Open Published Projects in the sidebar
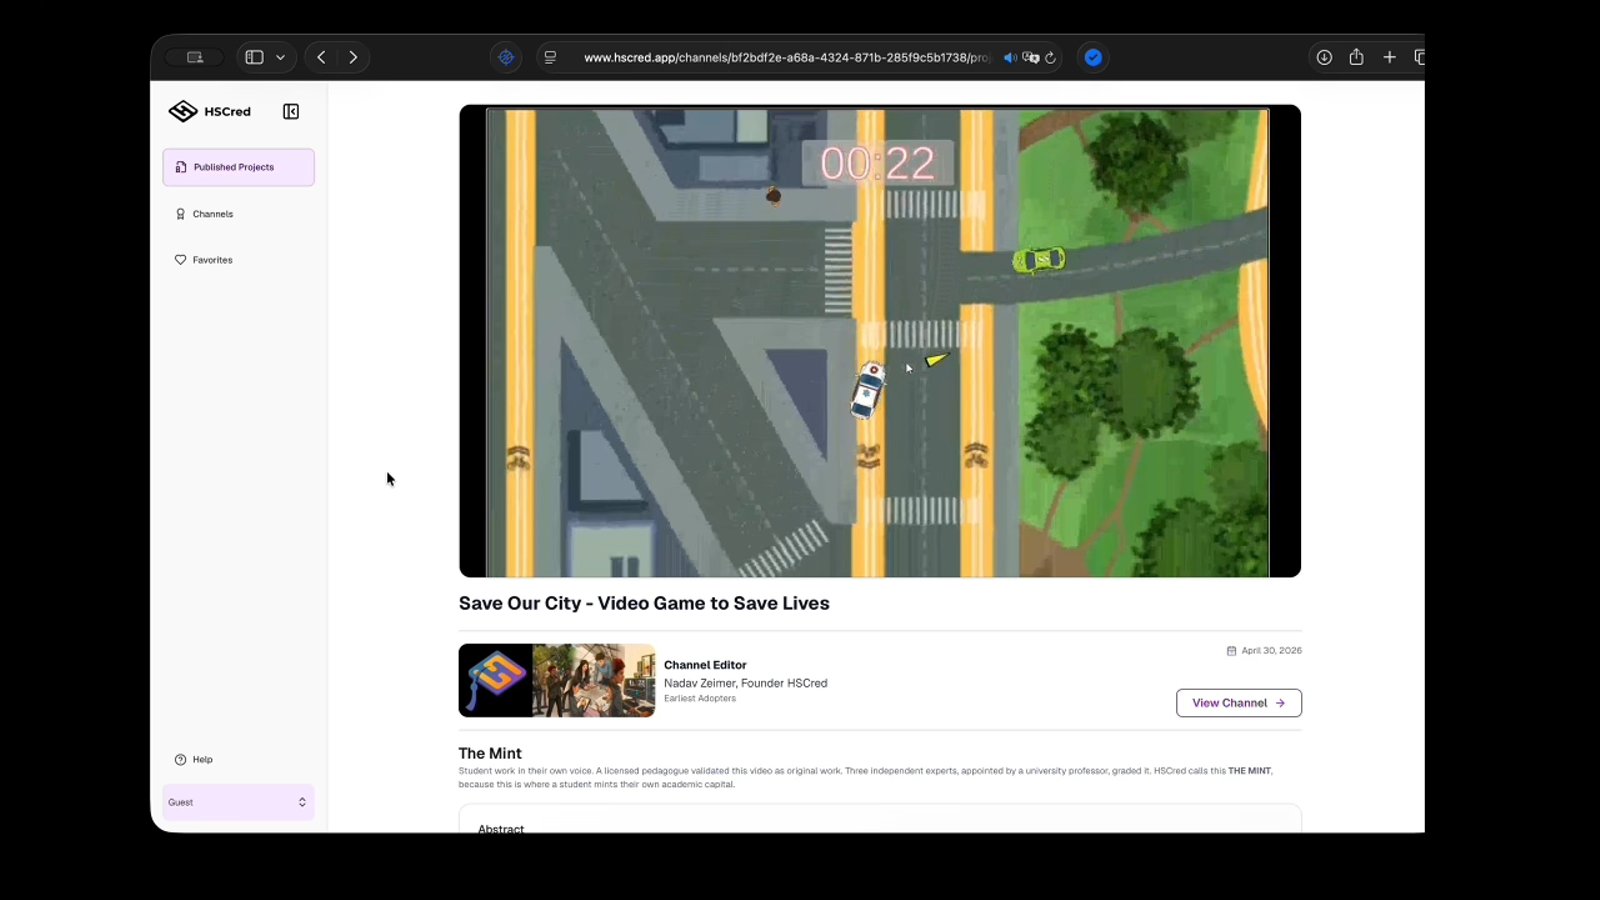The image size is (1600, 900). [238, 167]
